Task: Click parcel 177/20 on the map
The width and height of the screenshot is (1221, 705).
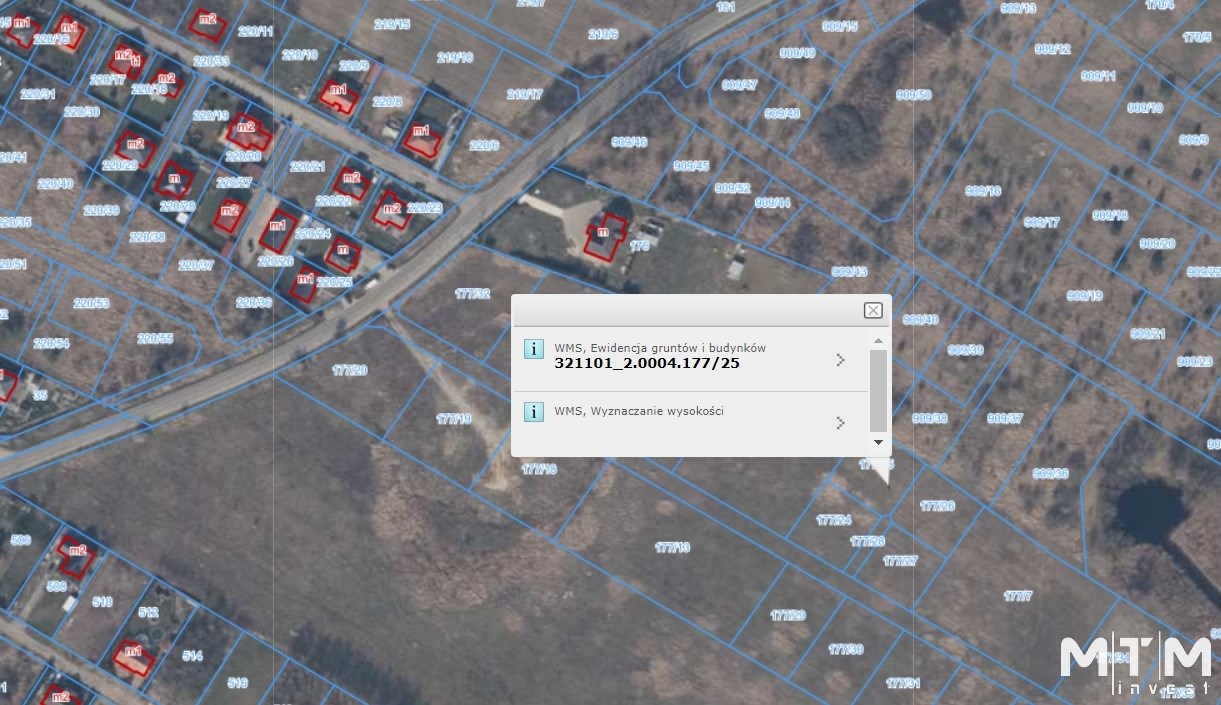Action: click(x=349, y=370)
